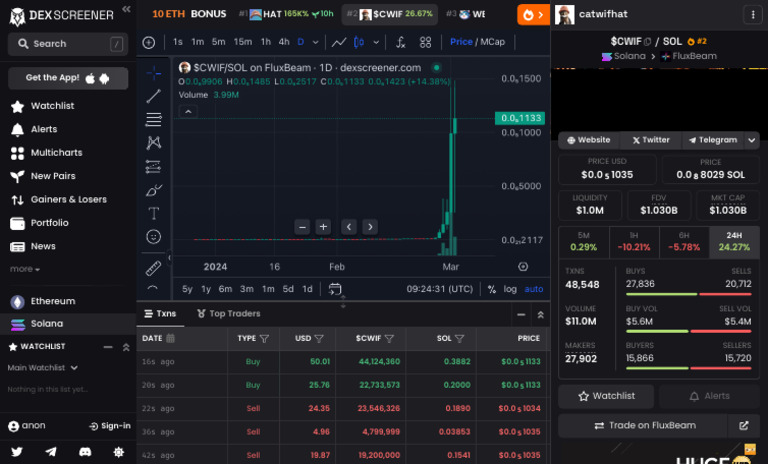Viewport: 768px width, 464px height.
Task: Select the 24H stats tab
Action: (x=734, y=242)
